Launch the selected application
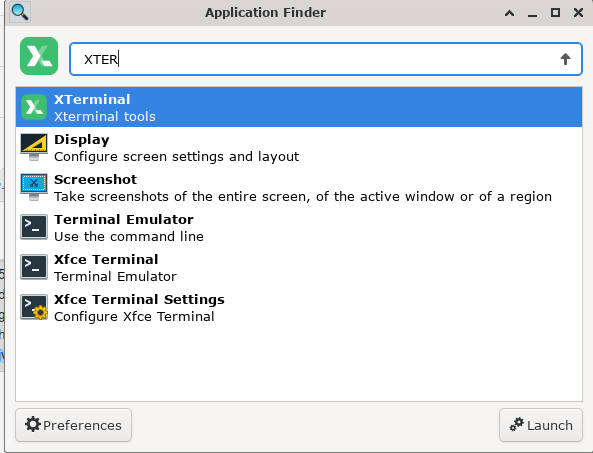The height and width of the screenshot is (453, 593). pos(541,425)
